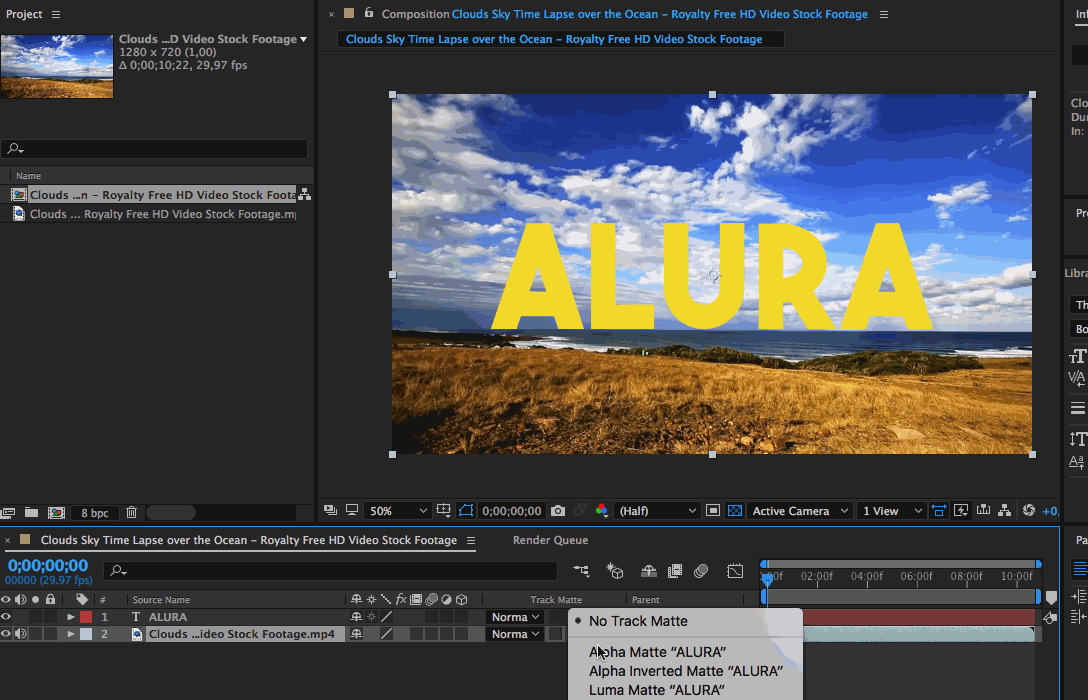Screen dimensions: 1088x700
Task: Toggle mask and shape path visibility
Action: (466, 511)
